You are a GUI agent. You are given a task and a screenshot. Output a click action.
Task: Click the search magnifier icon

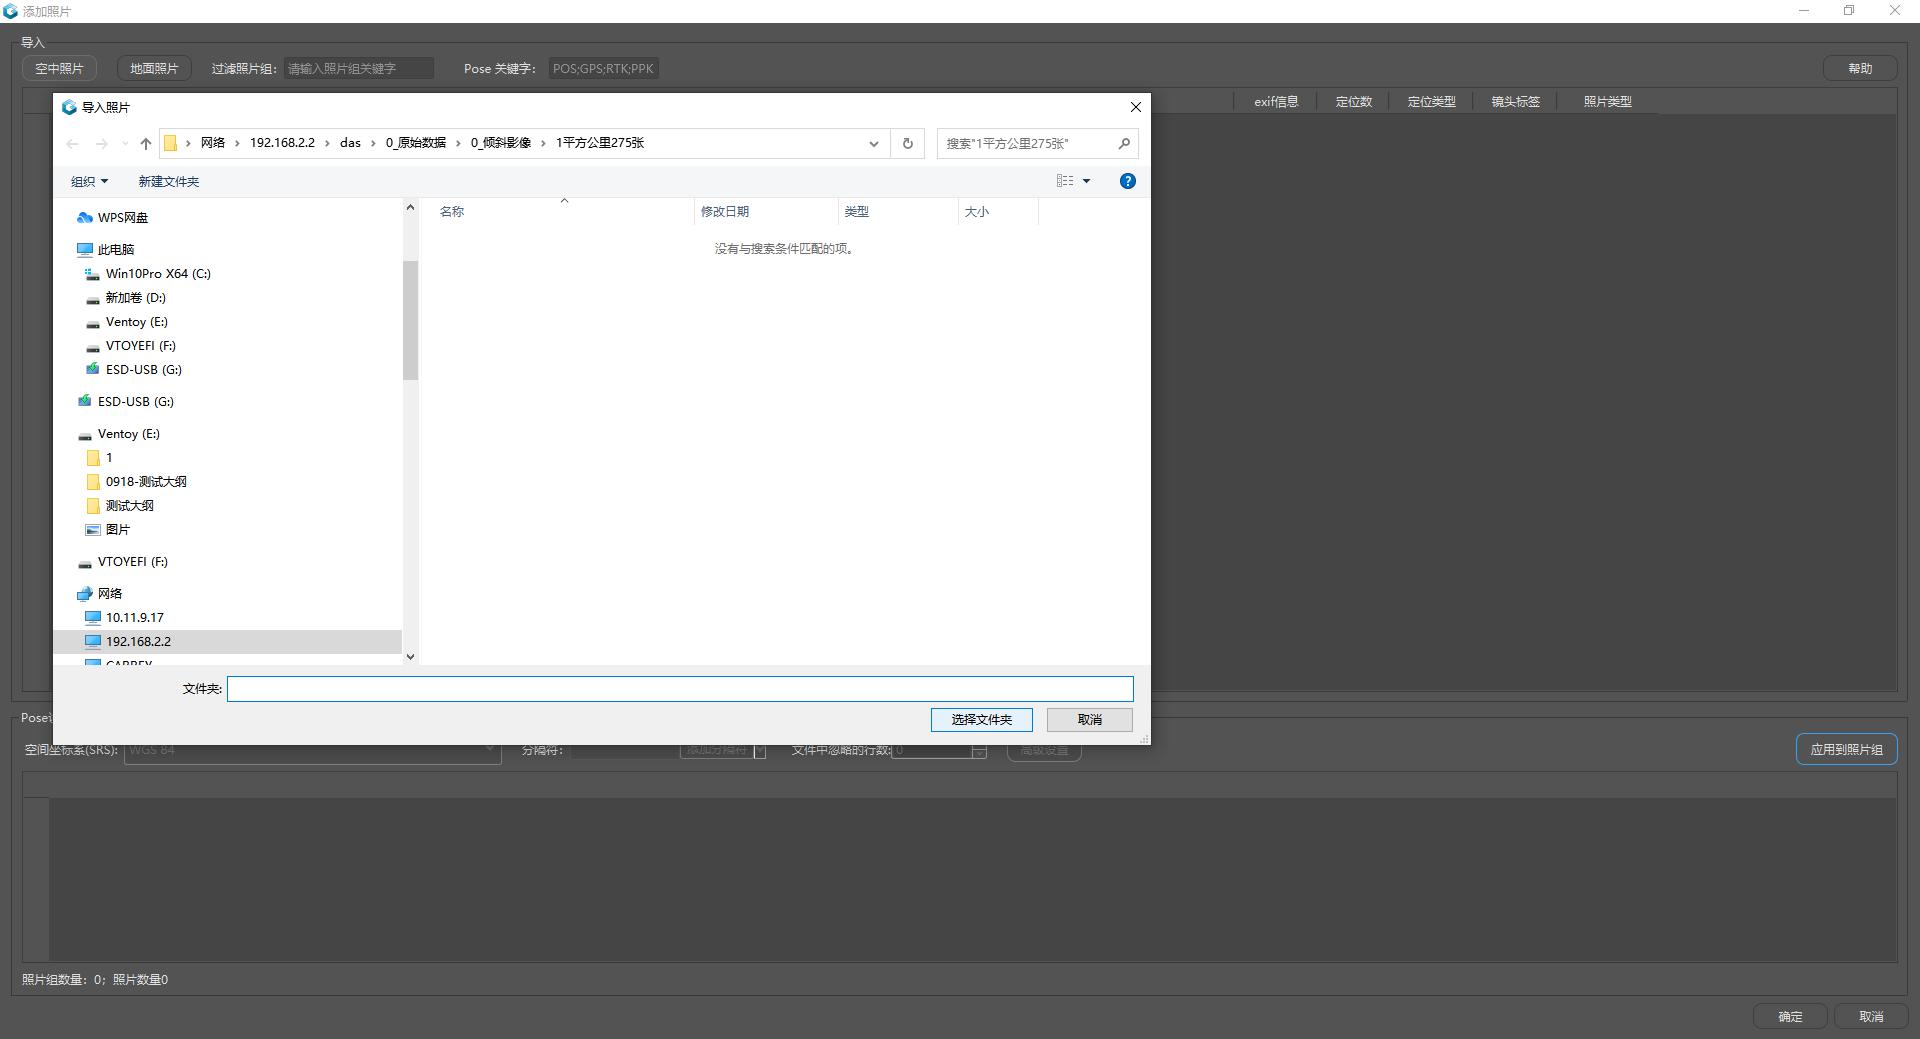(1124, 143)
